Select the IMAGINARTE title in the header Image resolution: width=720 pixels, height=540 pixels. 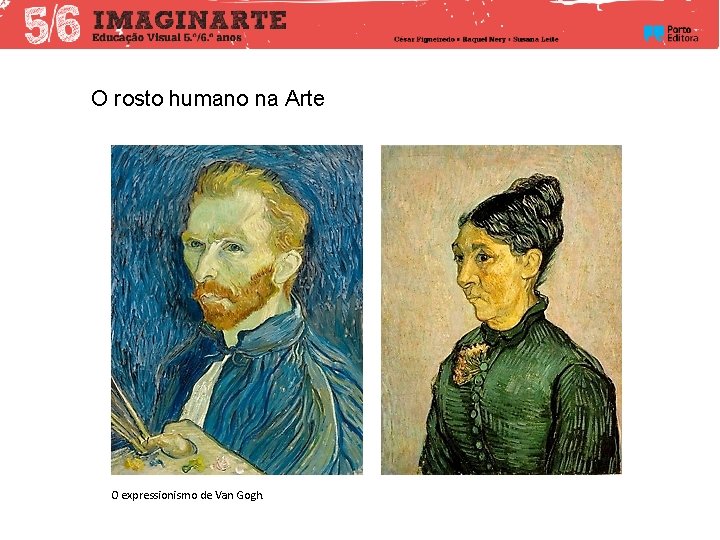click(190, 21)
